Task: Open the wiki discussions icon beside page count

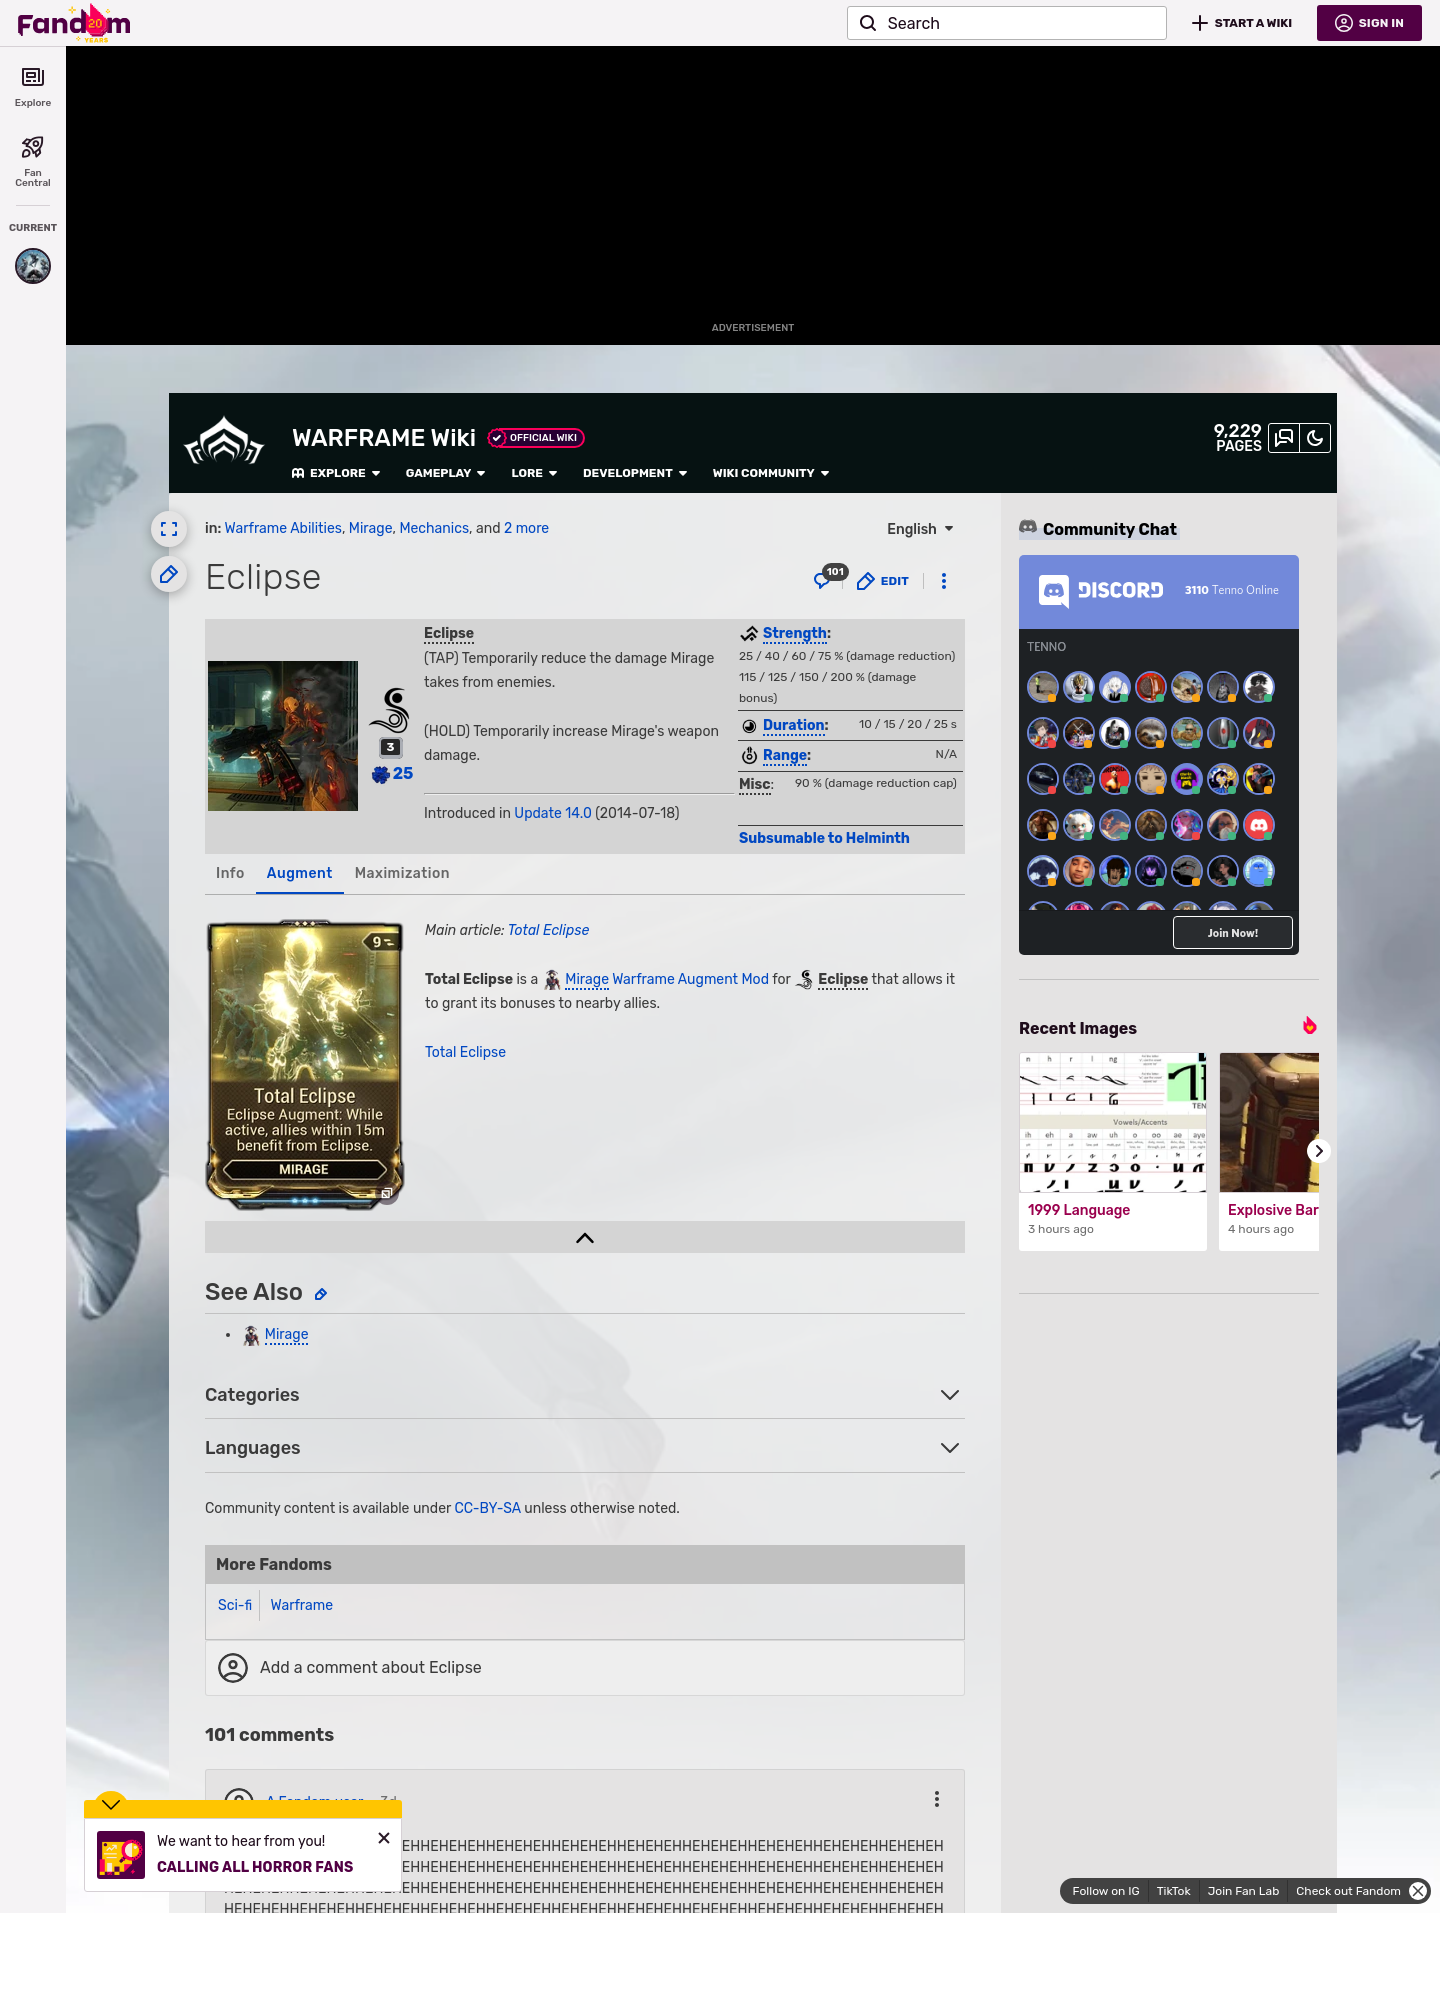Action: pos(1284,438)
